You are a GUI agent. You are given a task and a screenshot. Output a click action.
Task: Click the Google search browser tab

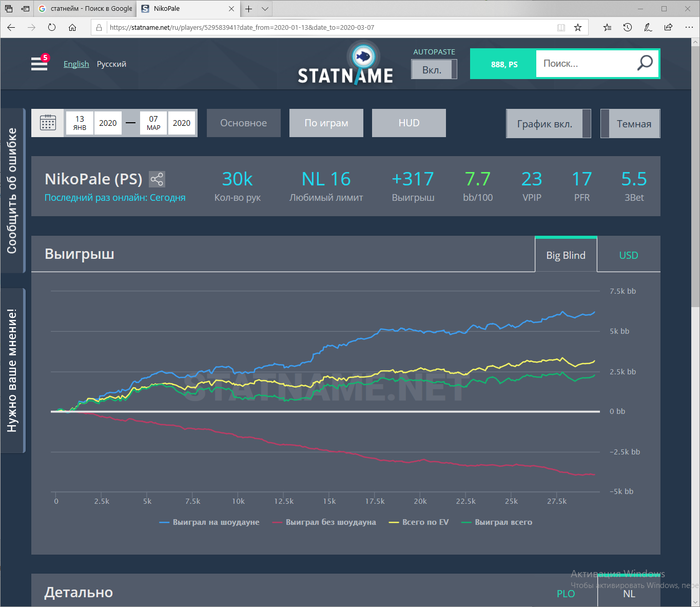(85, 8)
